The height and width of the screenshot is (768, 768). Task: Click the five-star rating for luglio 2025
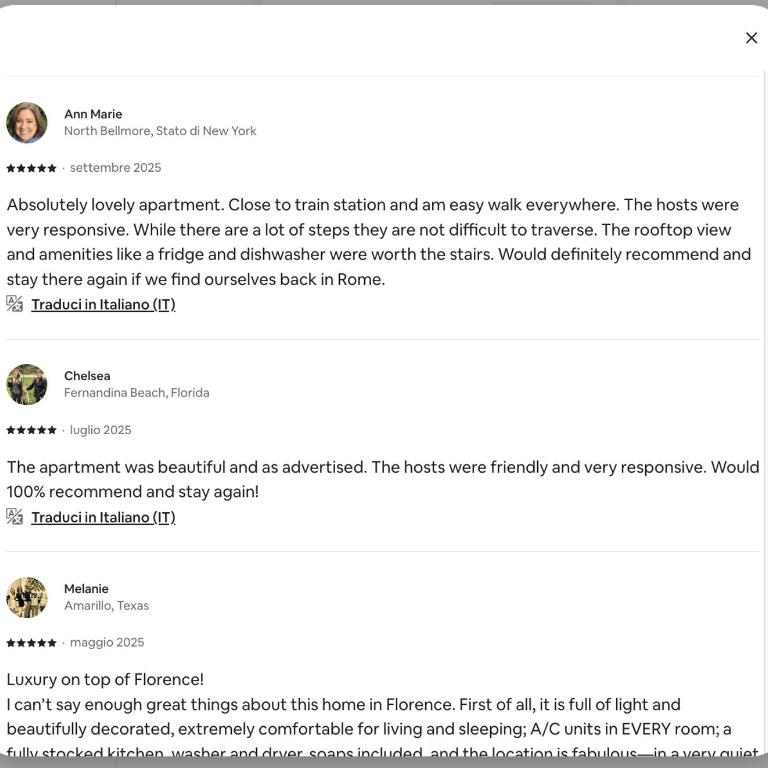(31, 430)
